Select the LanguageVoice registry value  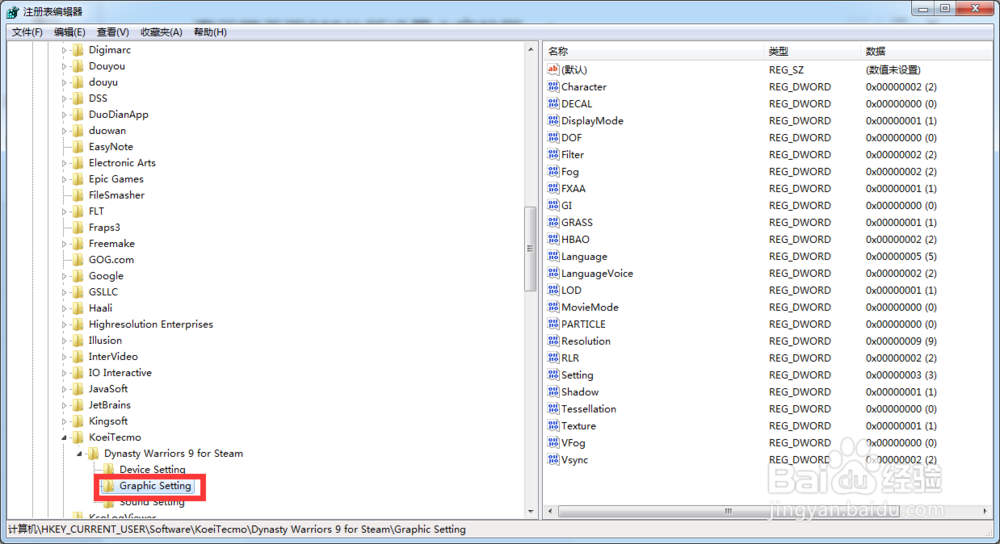597,273
